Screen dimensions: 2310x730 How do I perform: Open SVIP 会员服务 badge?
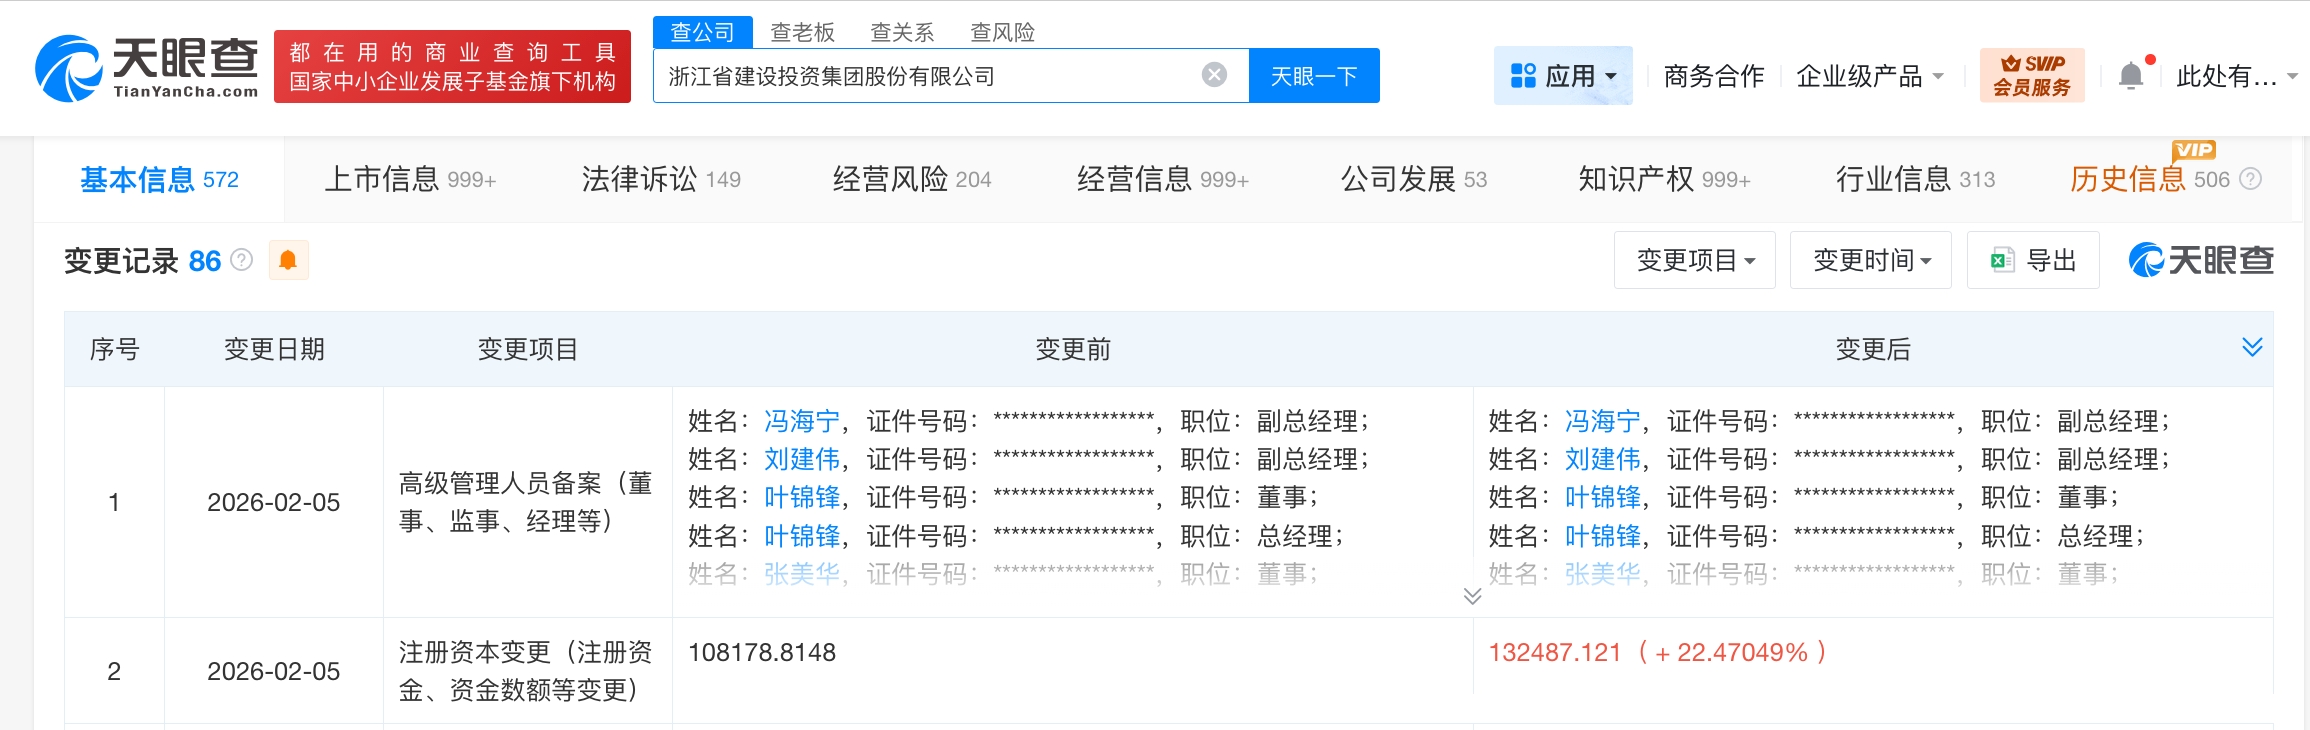tap(2031, 75)
